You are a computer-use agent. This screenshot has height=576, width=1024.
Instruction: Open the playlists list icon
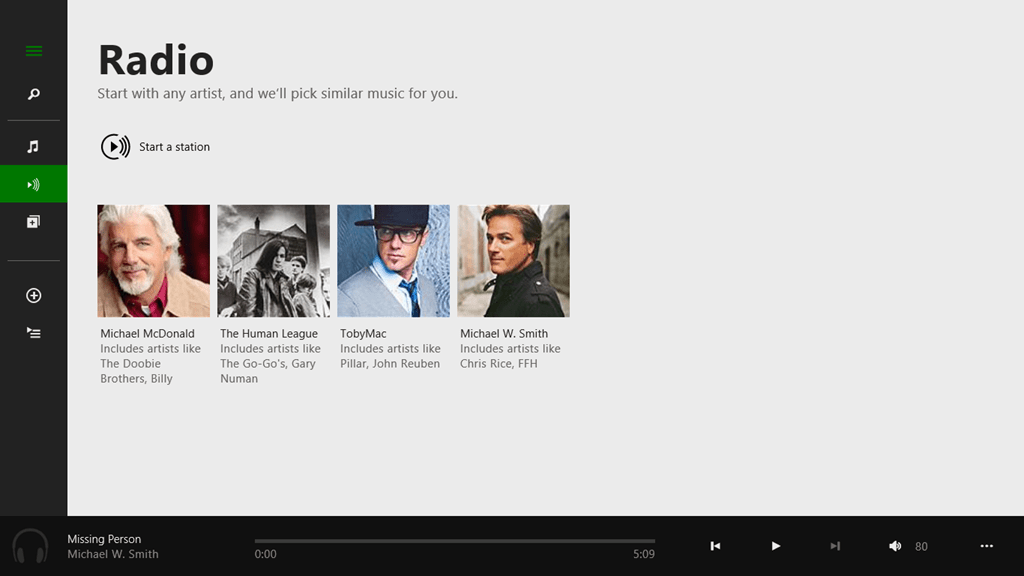coord(33,333)
